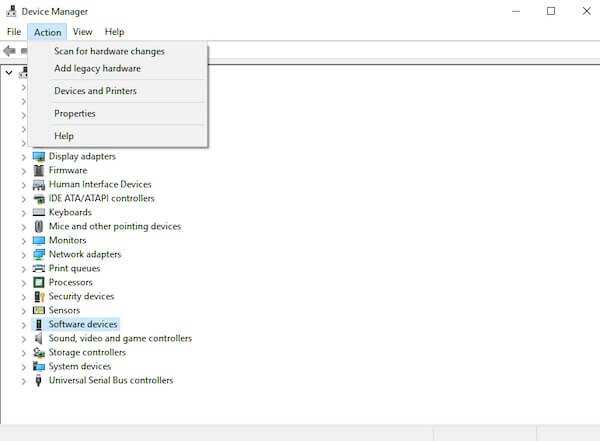Click the Sound, video and game controllers speaker icon
Viewport: 600px width, 441px height.
click(x=38, y=338)
